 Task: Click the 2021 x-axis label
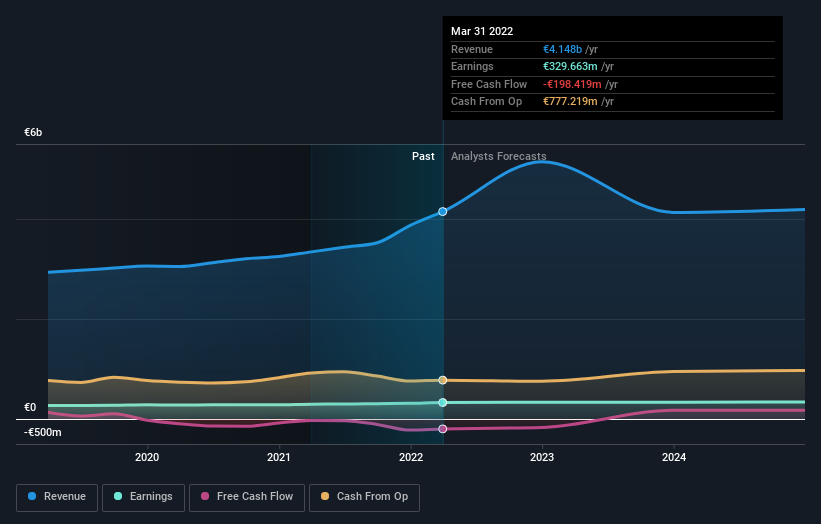[x=279, y=457]
